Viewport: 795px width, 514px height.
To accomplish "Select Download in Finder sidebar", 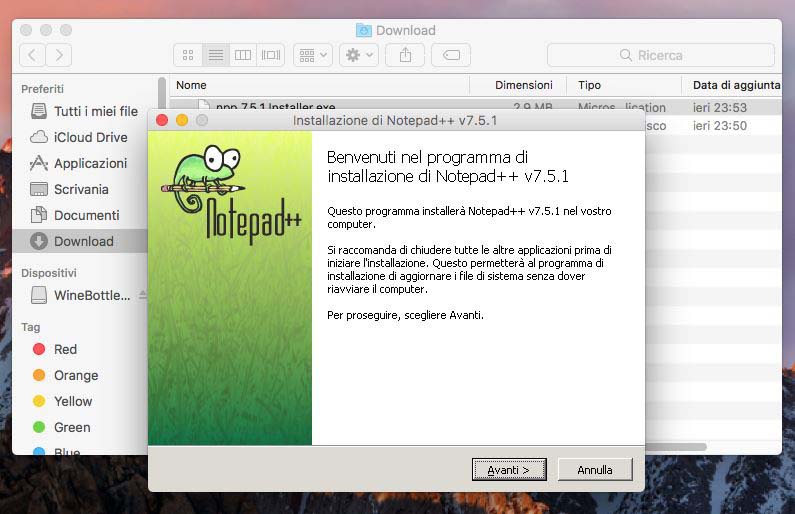I will (x=80, y=241).
